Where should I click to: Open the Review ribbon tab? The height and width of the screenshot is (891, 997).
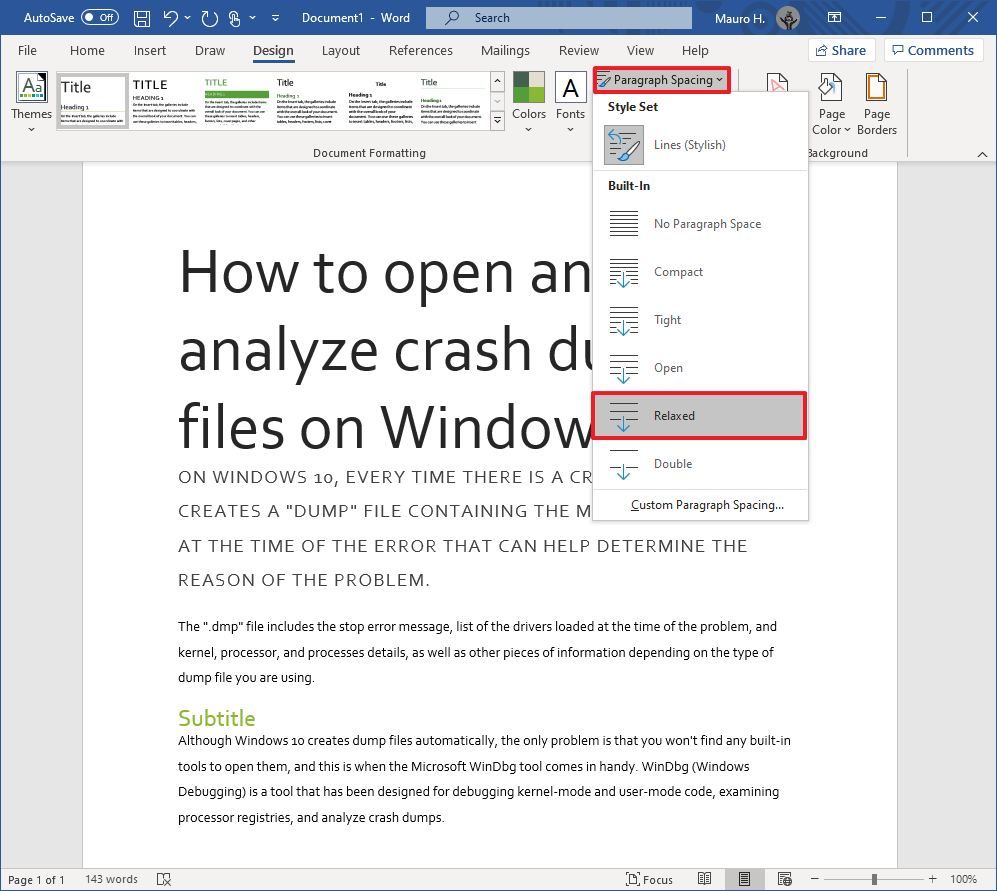(578, 50)
